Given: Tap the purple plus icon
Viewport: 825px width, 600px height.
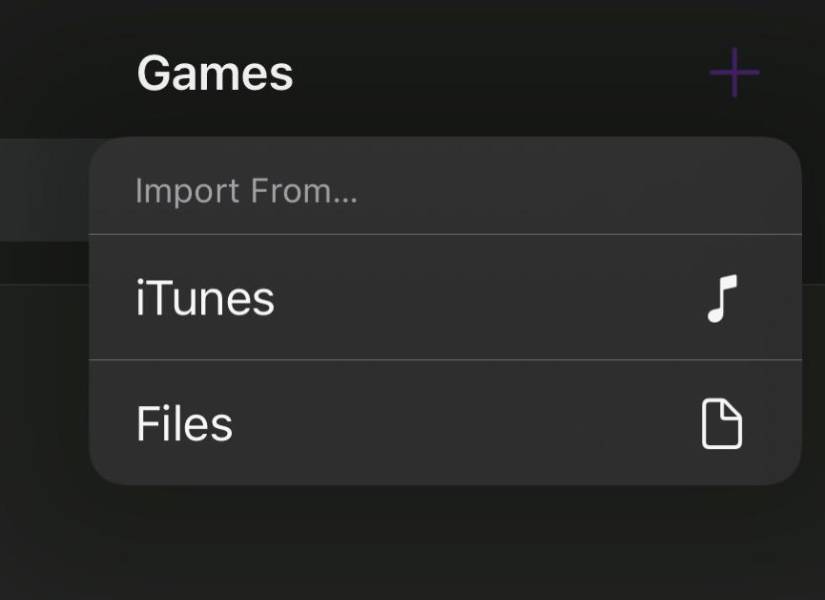Looking at the screenshot, I should 734,73.
